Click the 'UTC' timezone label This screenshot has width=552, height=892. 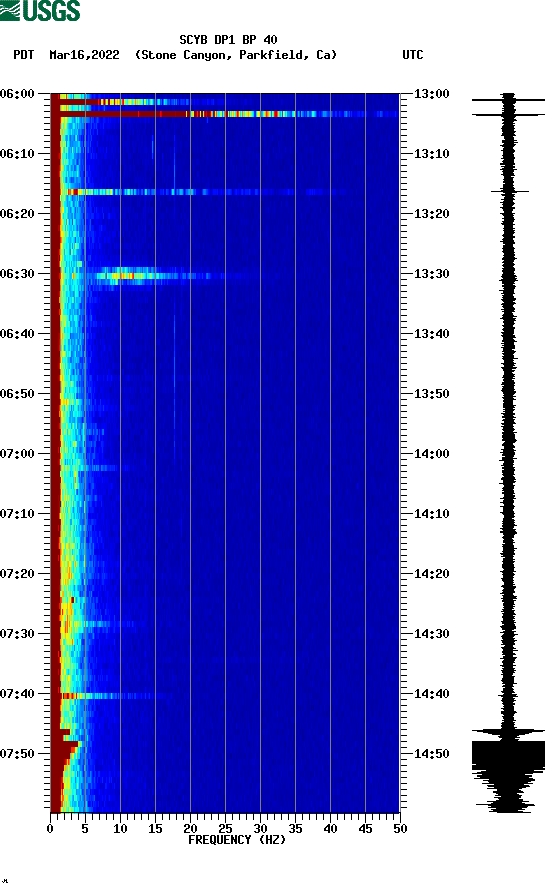click(413, 55)
